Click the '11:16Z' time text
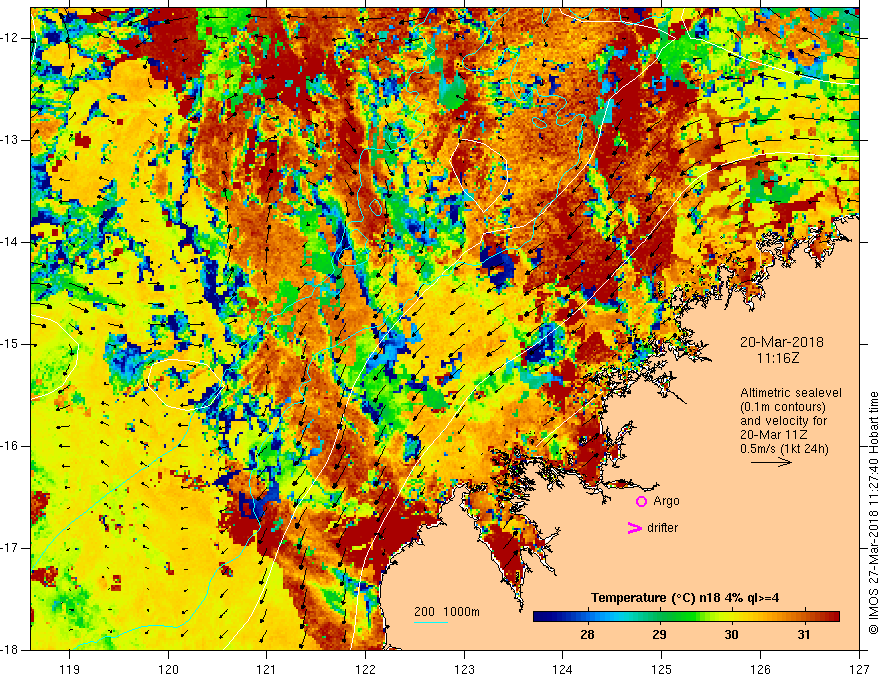 (x=777, y=358)
